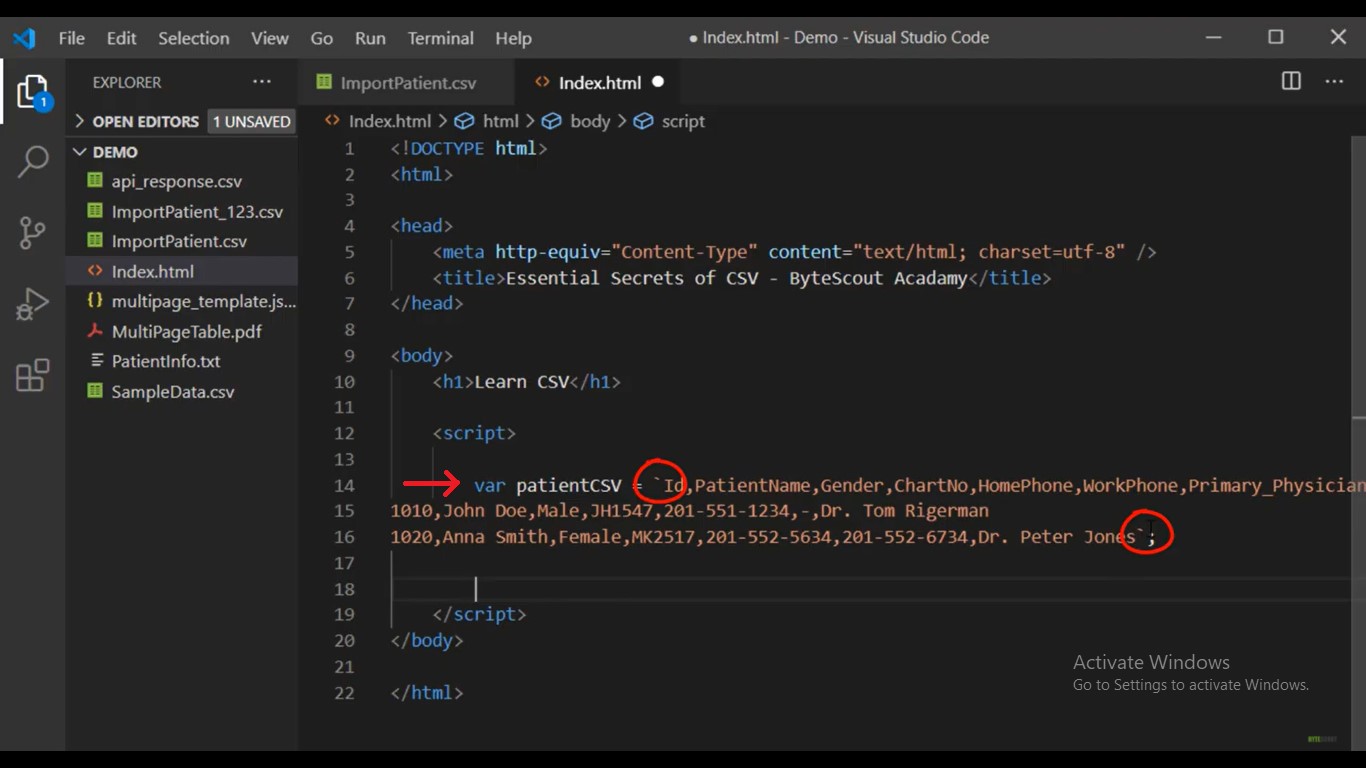Click the 'Learn CSV' heading text
This screenshot has height=768, width=1366.
pos(521,381)
